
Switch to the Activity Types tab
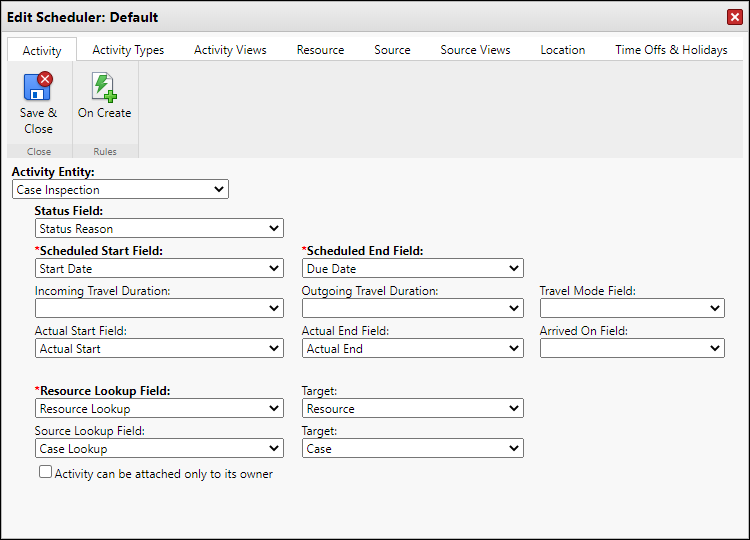coord(128,50)
